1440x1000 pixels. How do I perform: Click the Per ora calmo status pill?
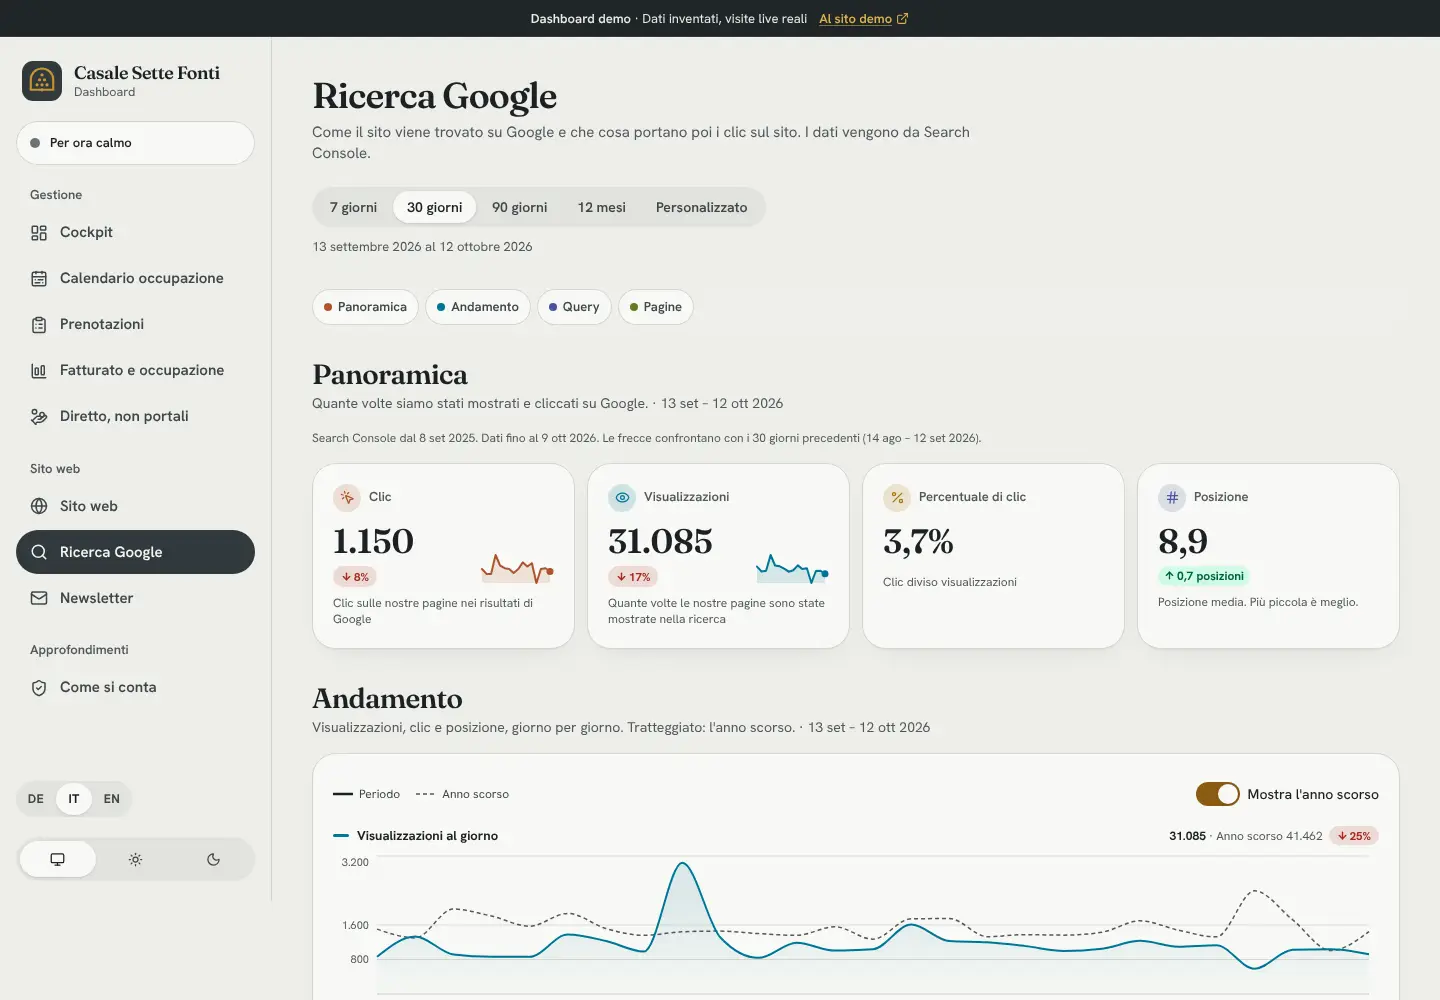click(135, 143)
